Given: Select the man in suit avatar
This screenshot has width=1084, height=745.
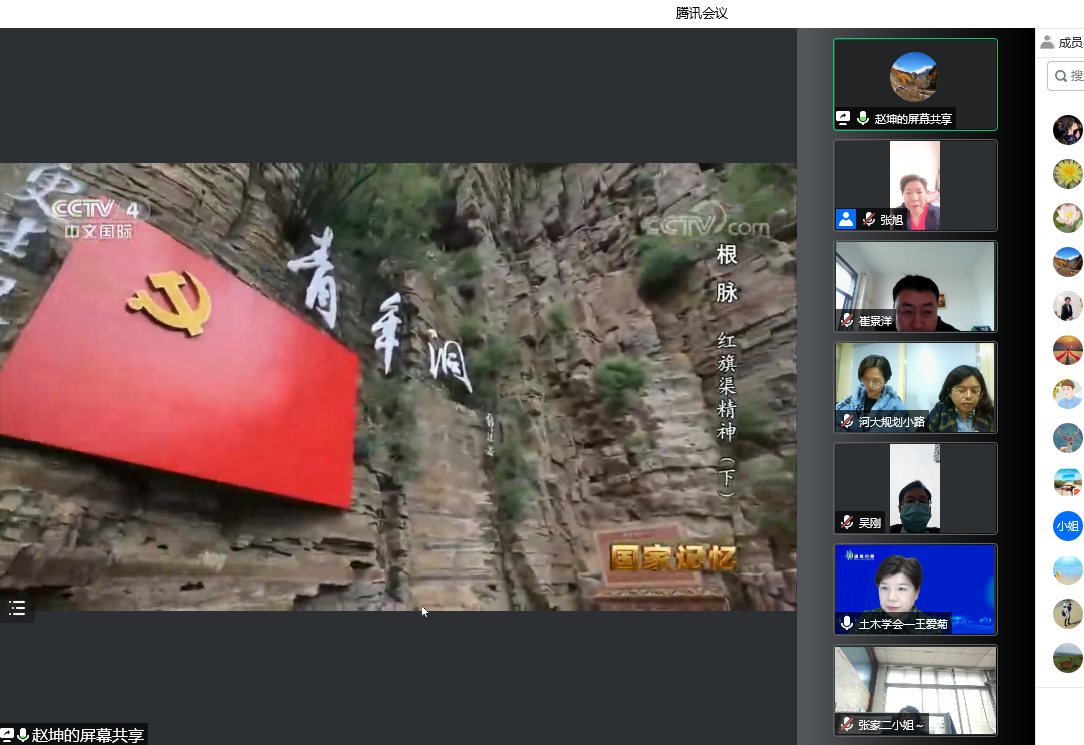Looking at the screenshot, I should [1067, 306].
